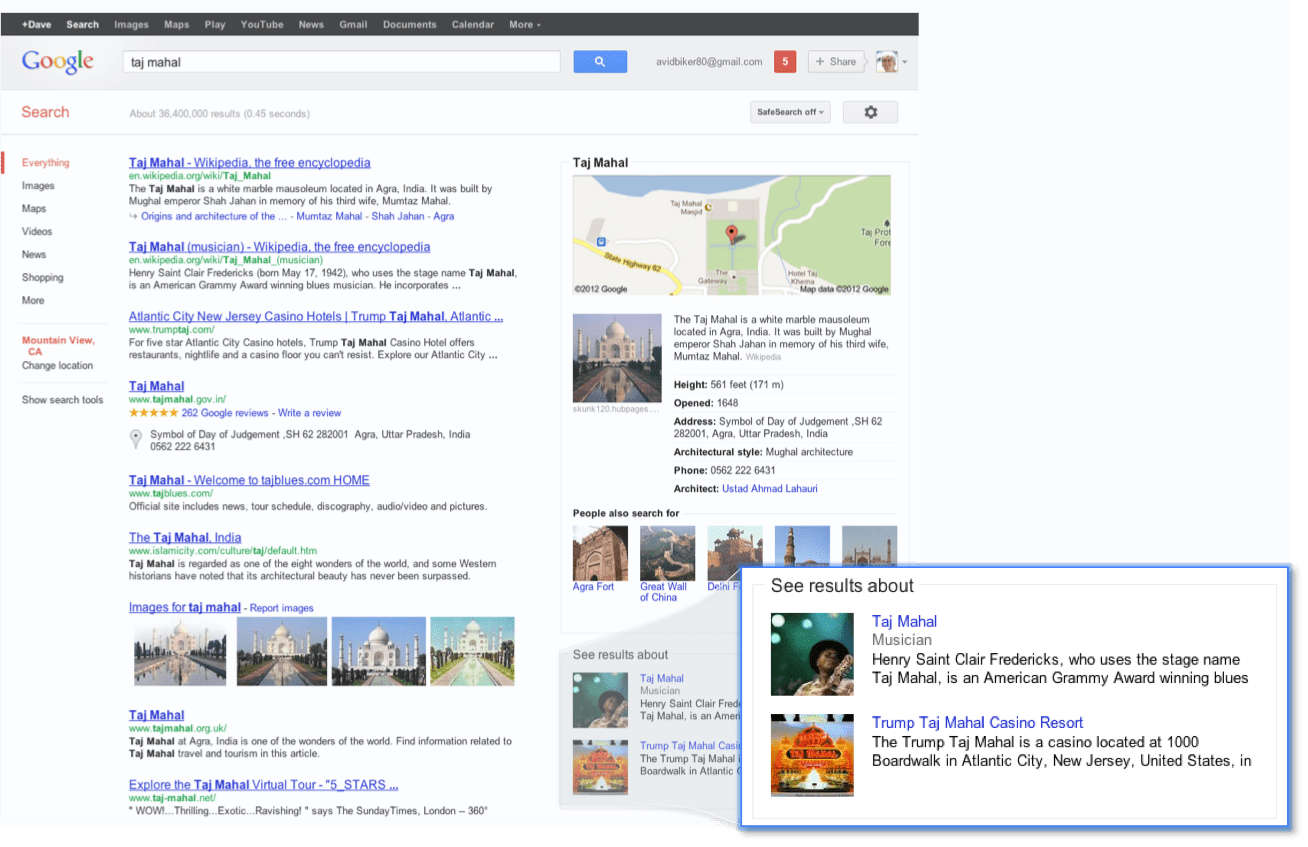Click in the taj mahal search field

pyautogui.click(x=340, y=62)
